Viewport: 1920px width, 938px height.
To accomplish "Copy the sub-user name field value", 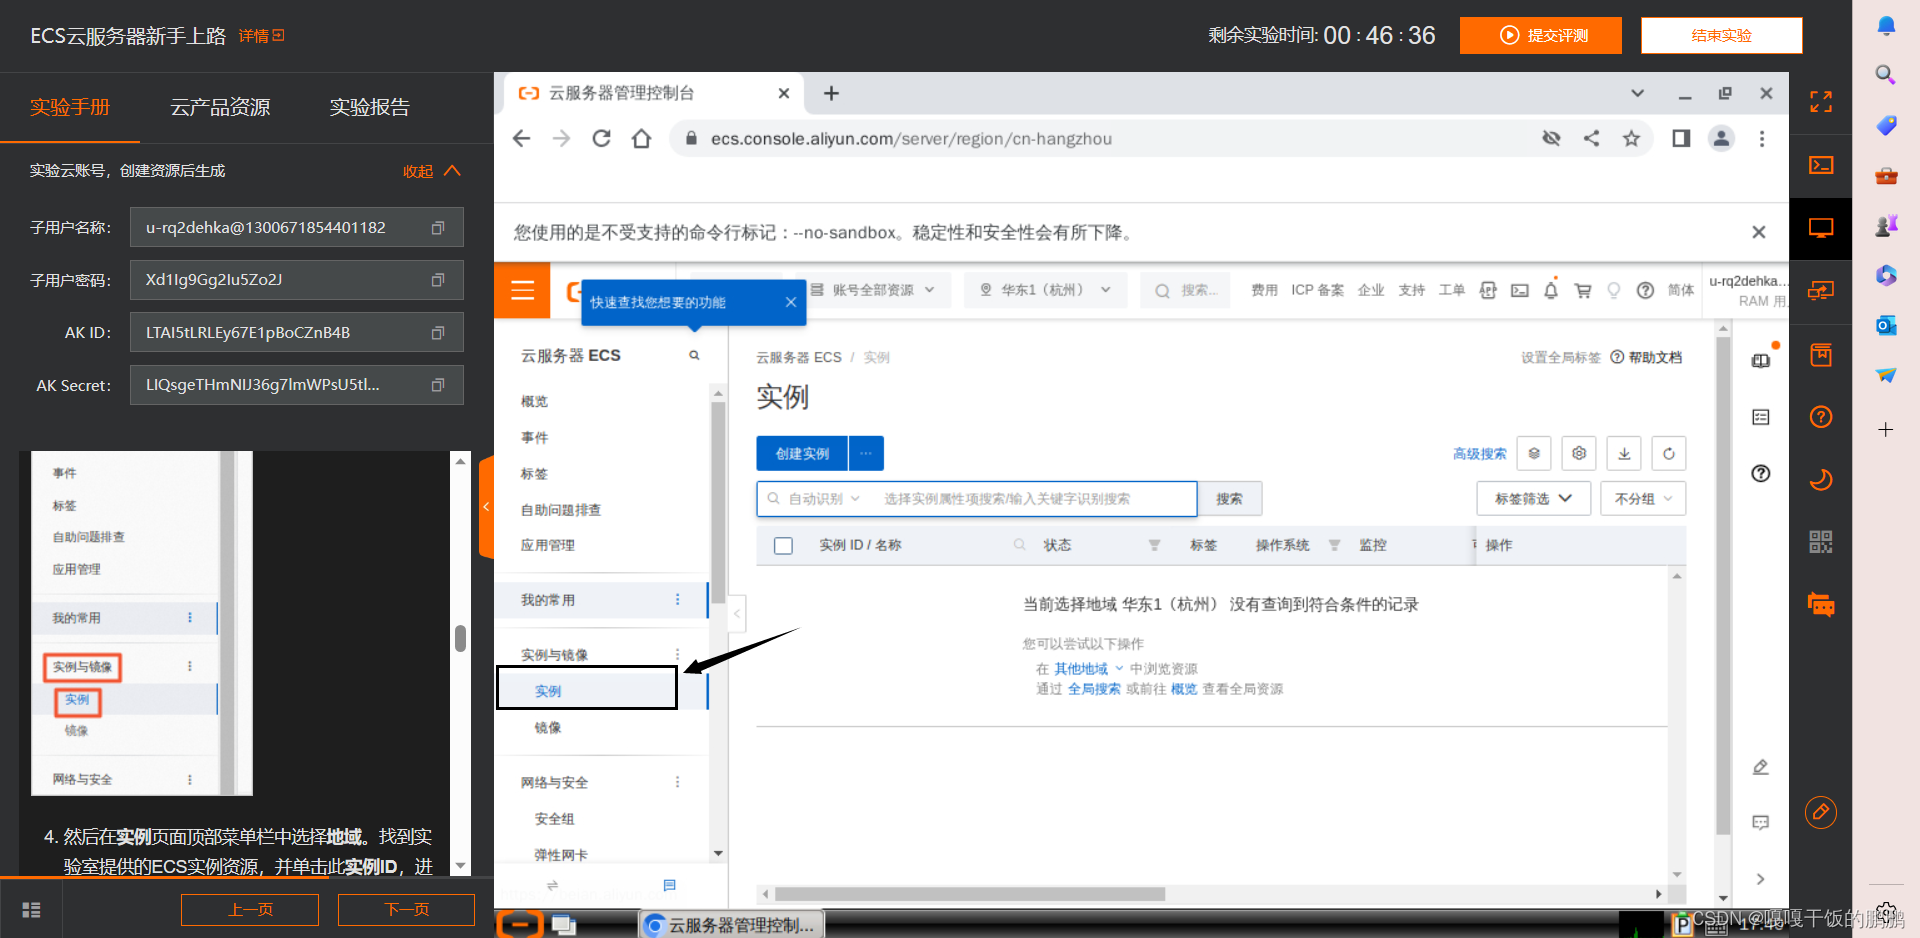I will click(x=437, y=228).
